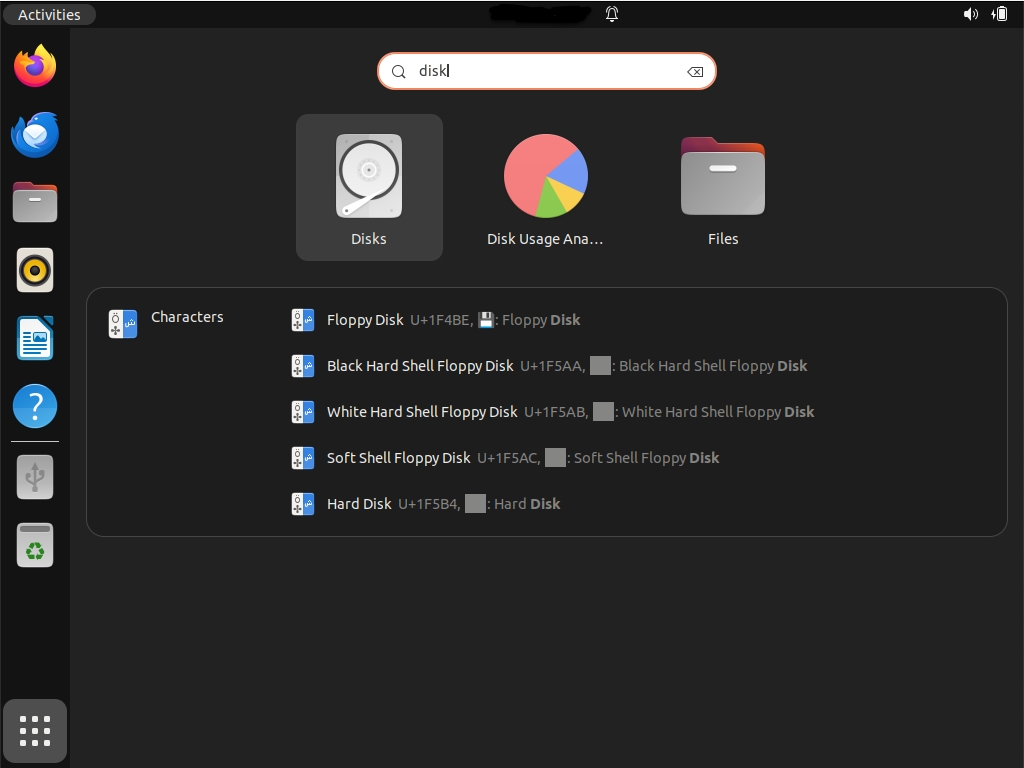Clear the search field text
Image resolution: width=1024 pixels, height=768 pixels.
coord(695,72)
